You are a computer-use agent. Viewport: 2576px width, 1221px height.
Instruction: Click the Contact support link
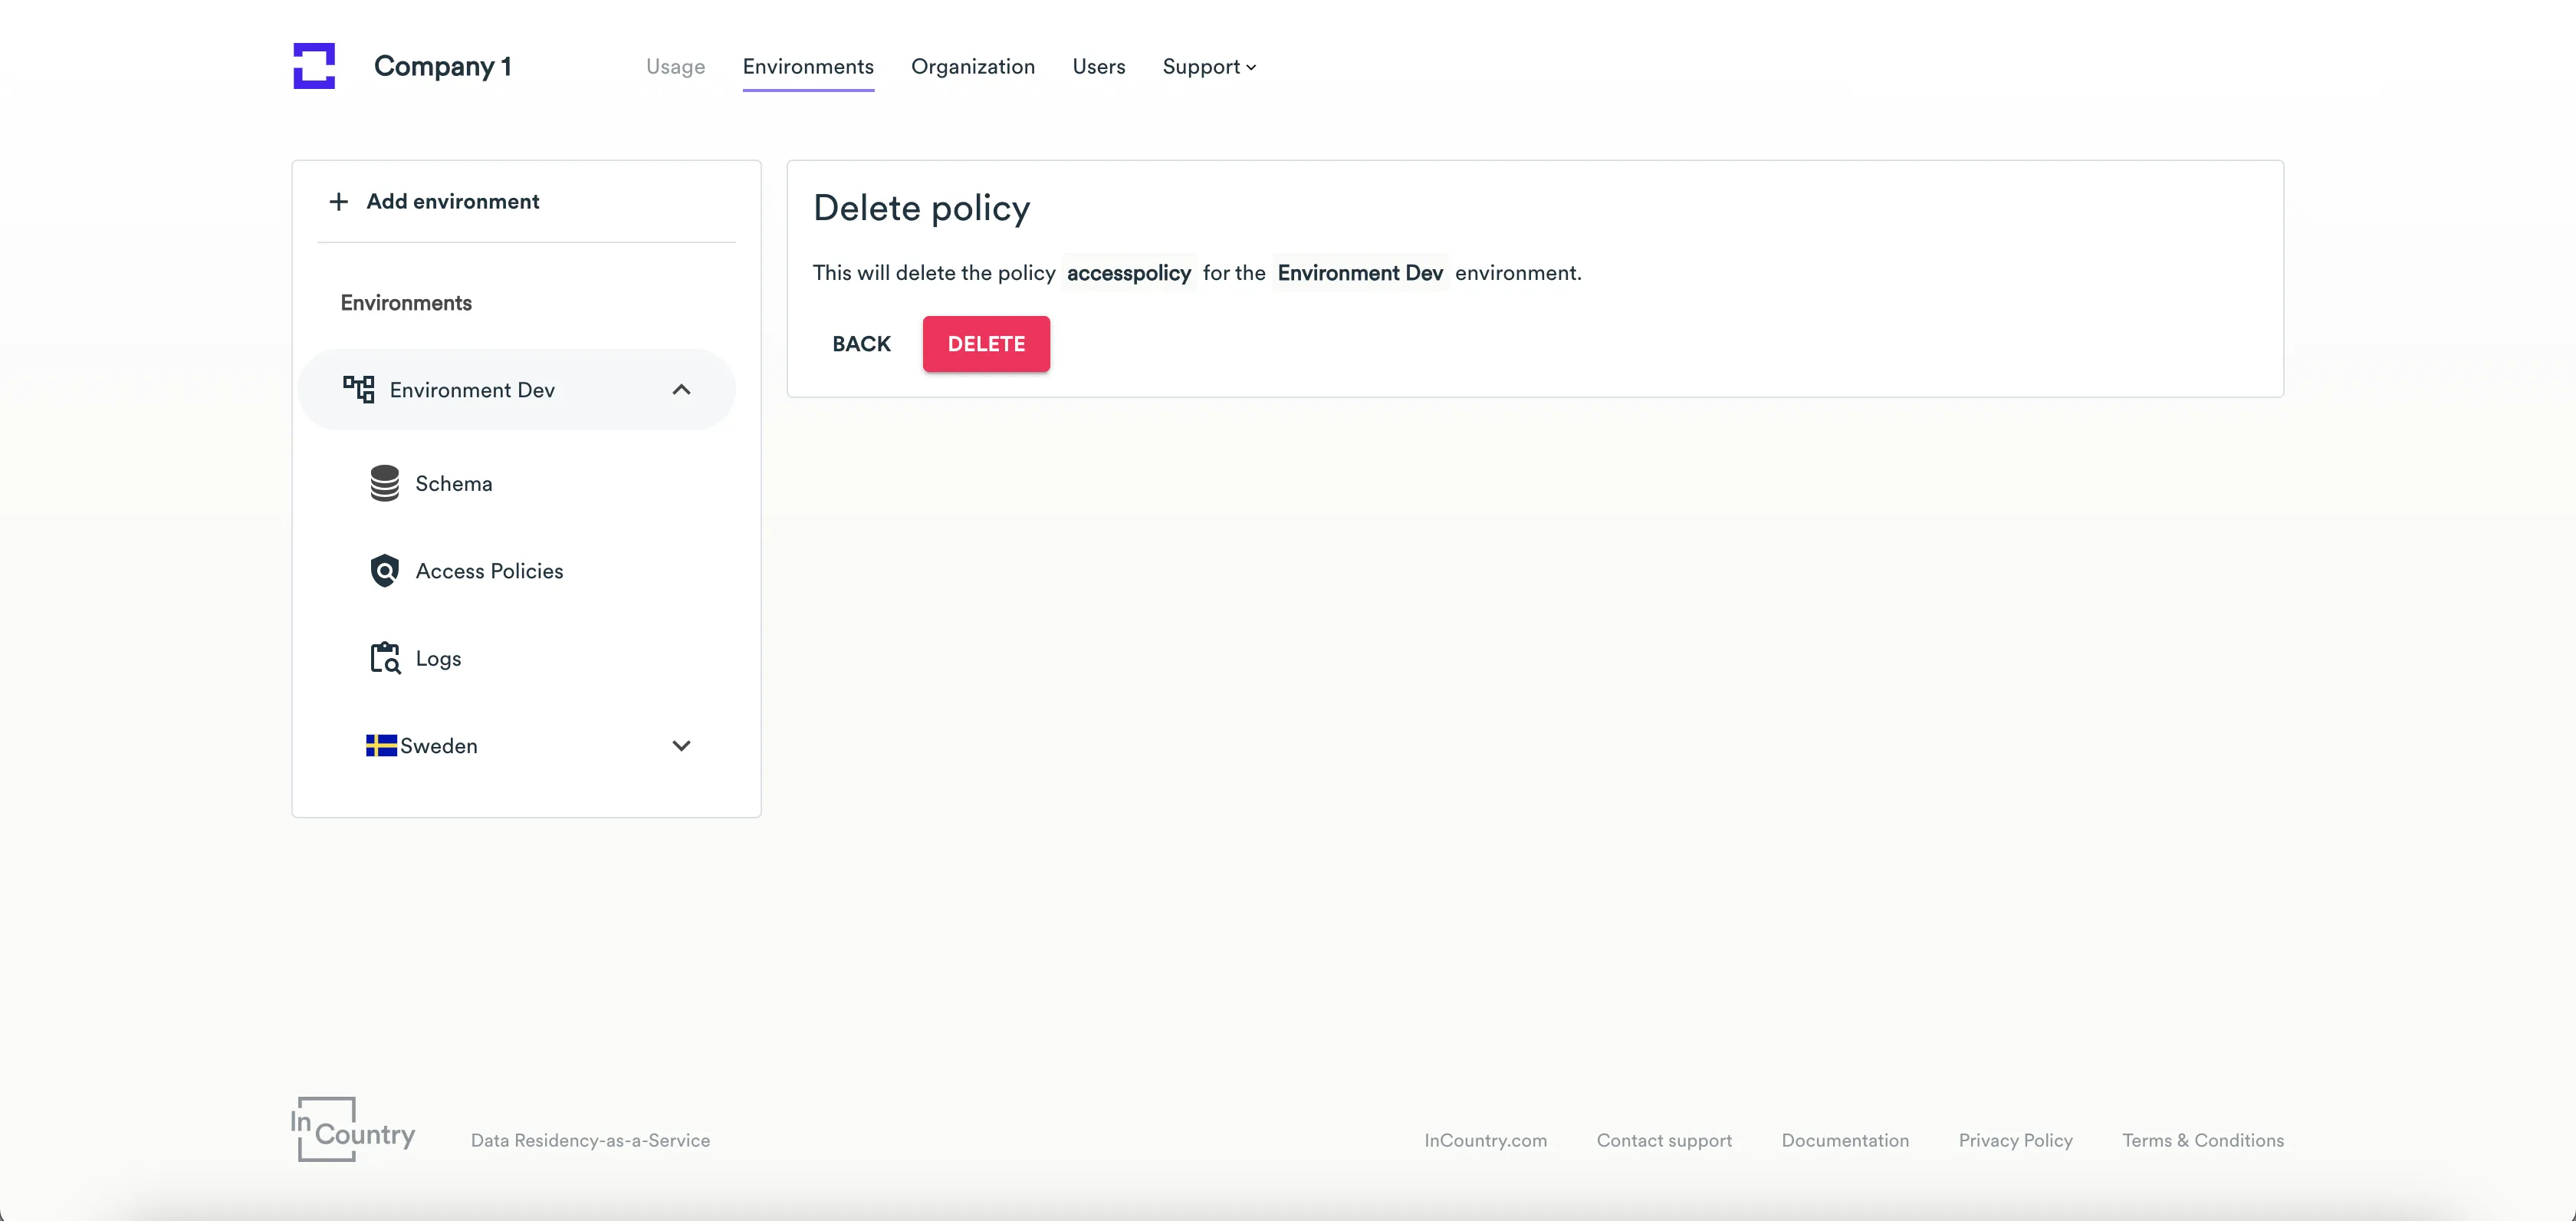click(x=1664, y=1139)
